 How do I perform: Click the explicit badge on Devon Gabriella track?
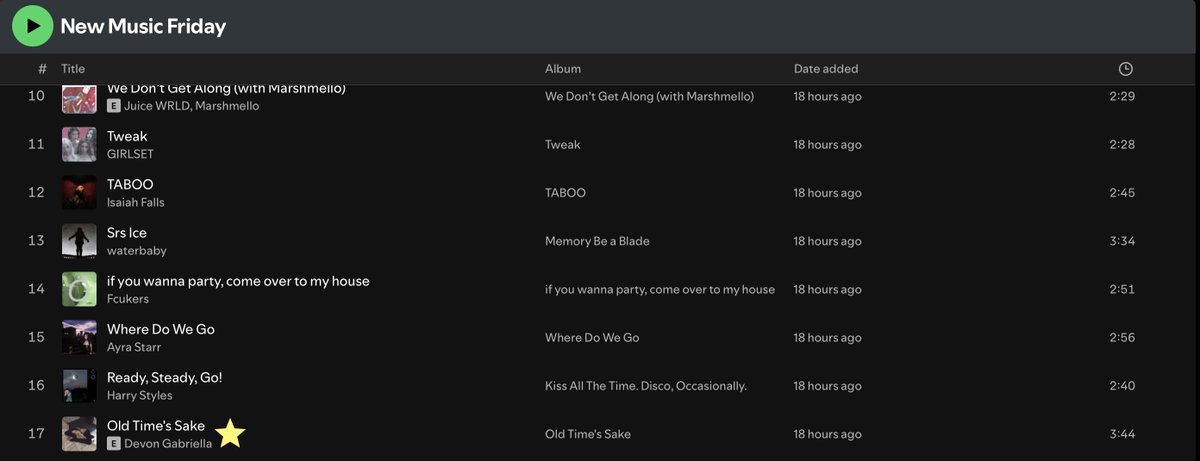click(x=114, y=443)
